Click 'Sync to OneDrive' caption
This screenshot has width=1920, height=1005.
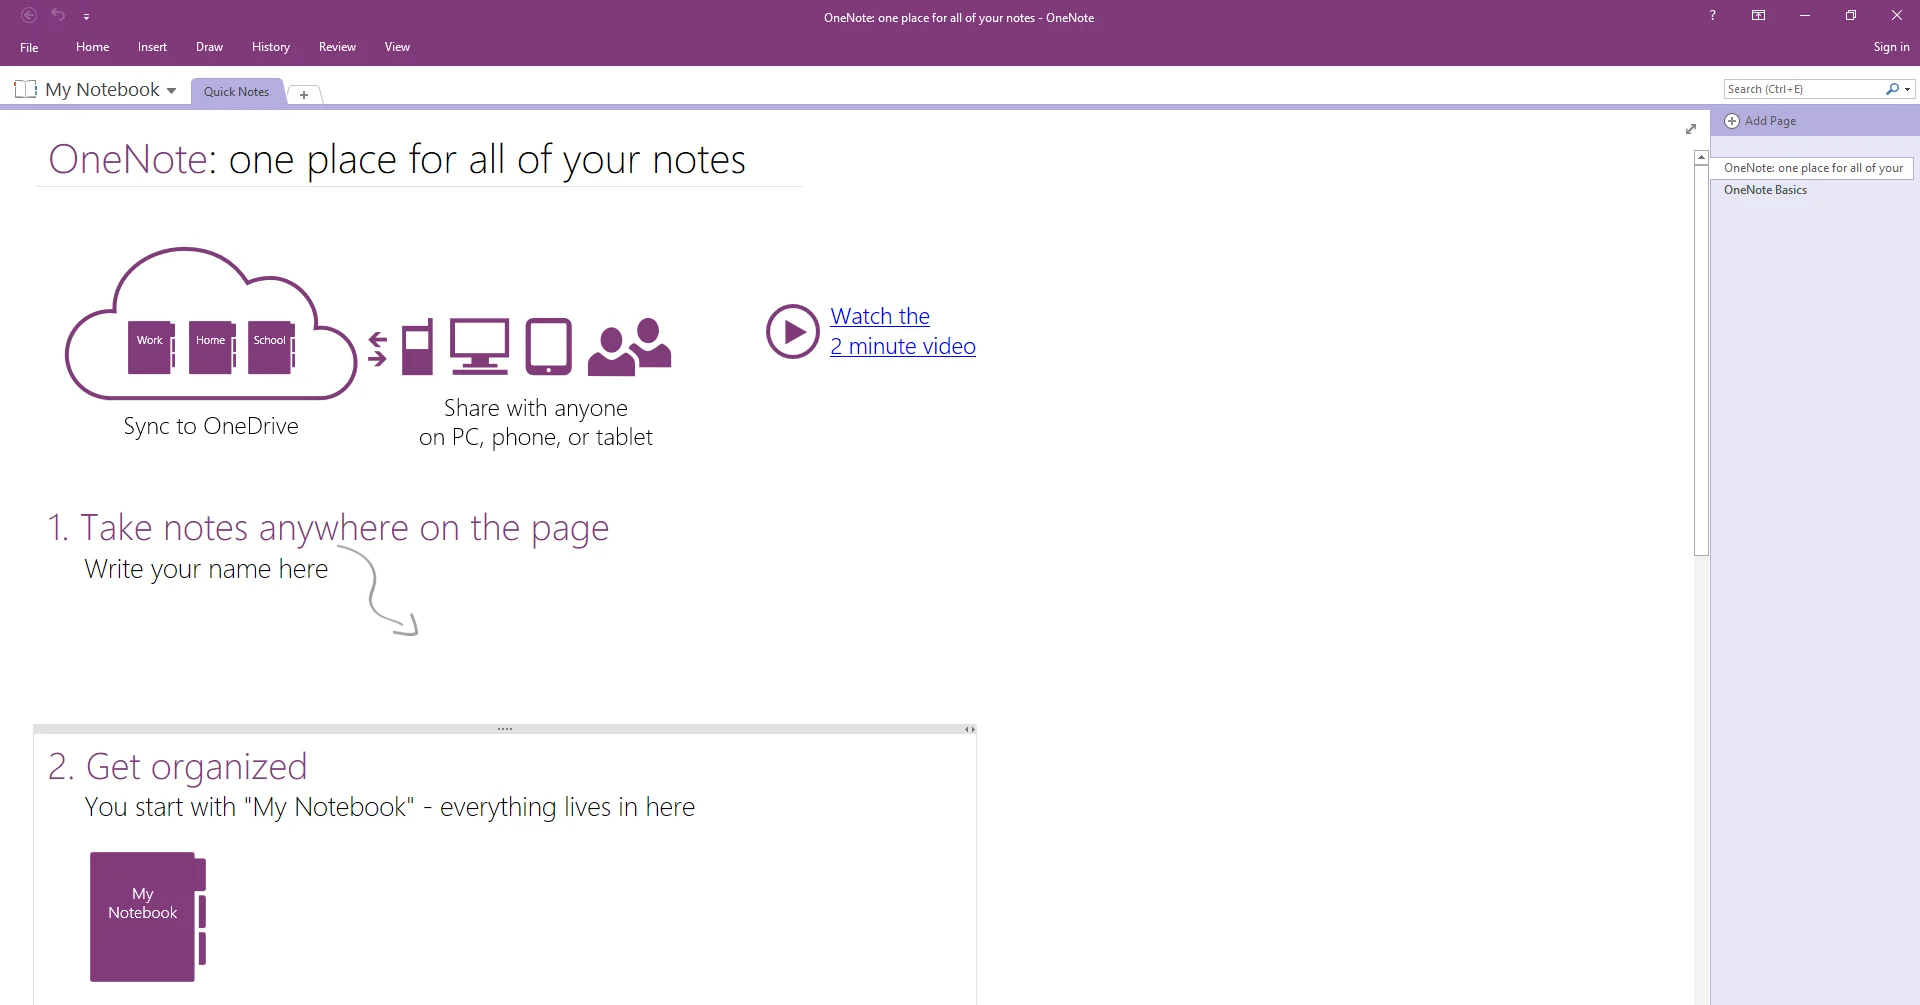[x=211, y=426]
